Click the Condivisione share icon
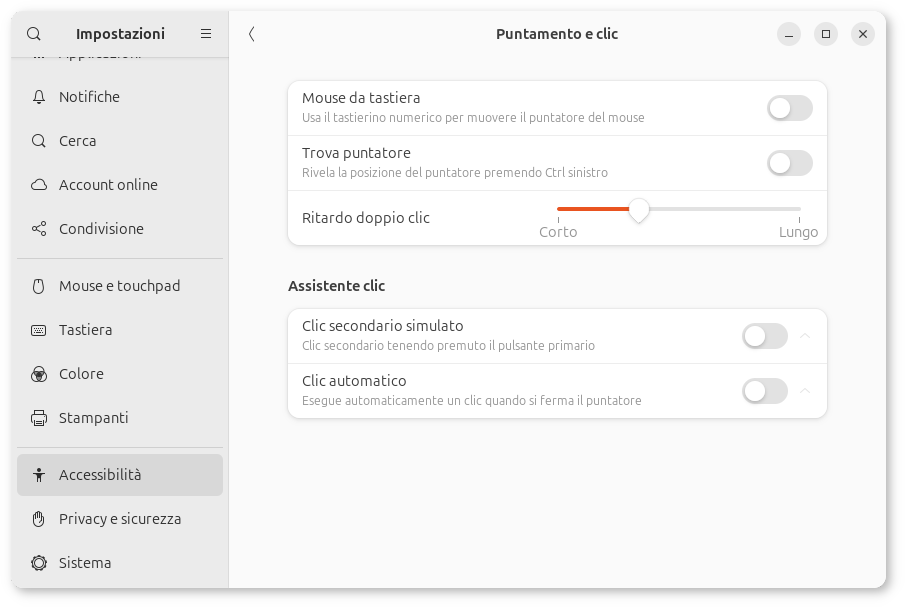Image resolution: width=905 pixels, height=607 pixels. tap(39, 229)
